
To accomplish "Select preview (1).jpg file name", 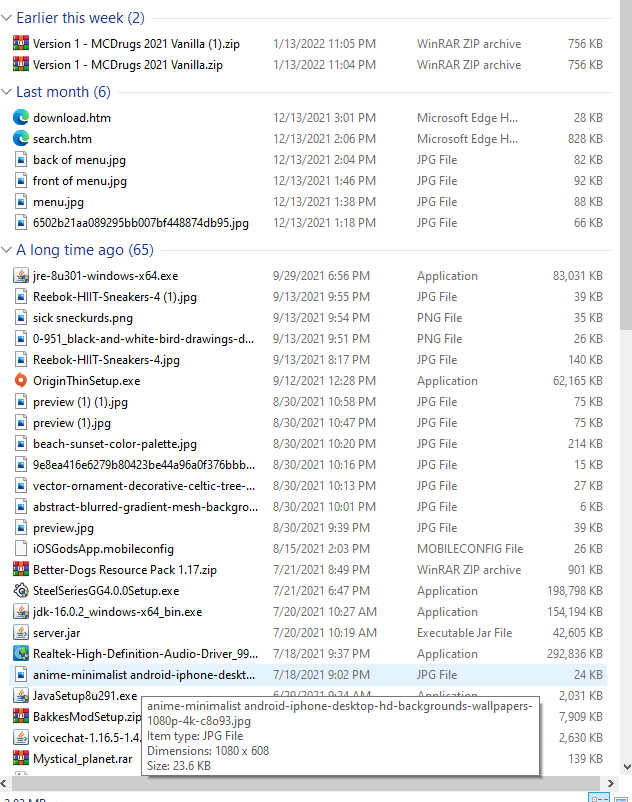I will point(72,422).
